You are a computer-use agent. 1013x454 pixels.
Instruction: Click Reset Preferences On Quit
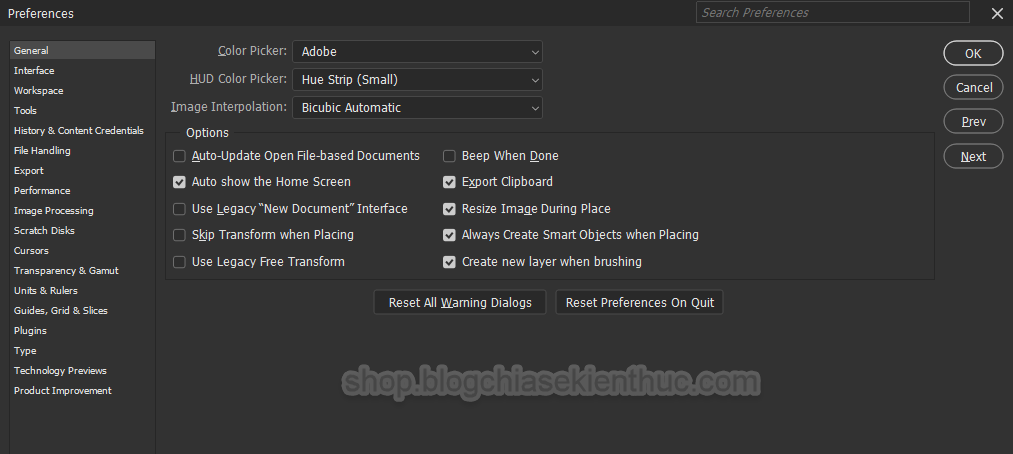click(x=640, y=302)
